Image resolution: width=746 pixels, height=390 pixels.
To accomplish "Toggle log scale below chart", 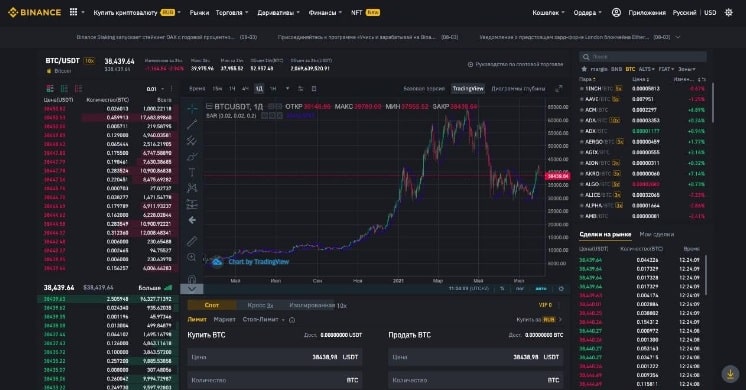I will tap(520, 289).
